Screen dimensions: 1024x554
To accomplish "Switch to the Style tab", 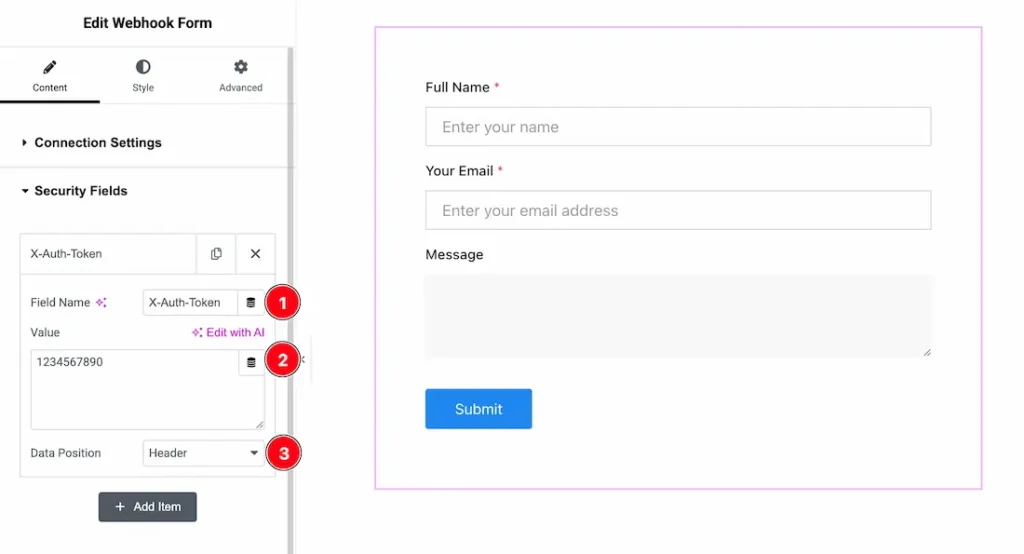I will 143,77.
